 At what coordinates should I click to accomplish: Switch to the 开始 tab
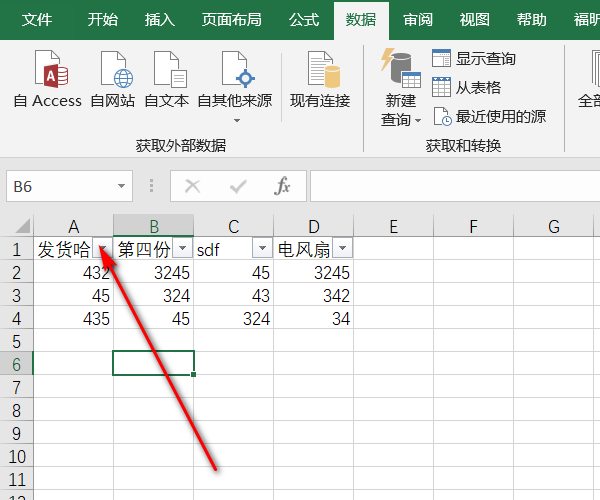tap(103, 20)
